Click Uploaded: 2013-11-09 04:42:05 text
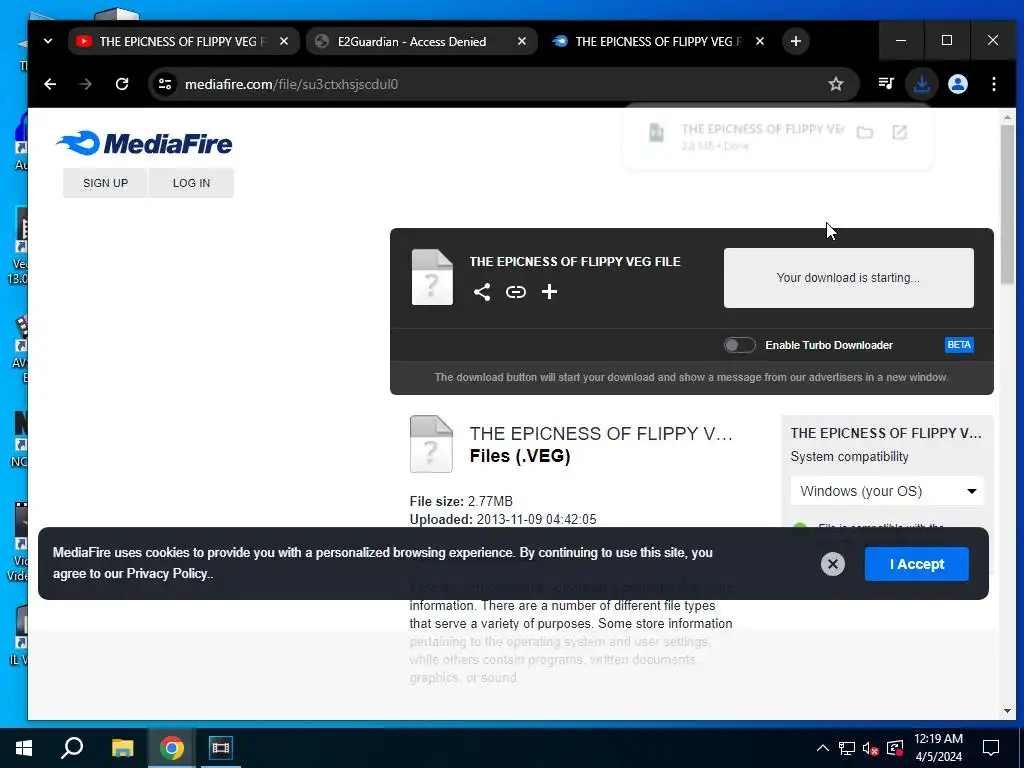Screen dimensions: 1024x768 click(503, 520)
